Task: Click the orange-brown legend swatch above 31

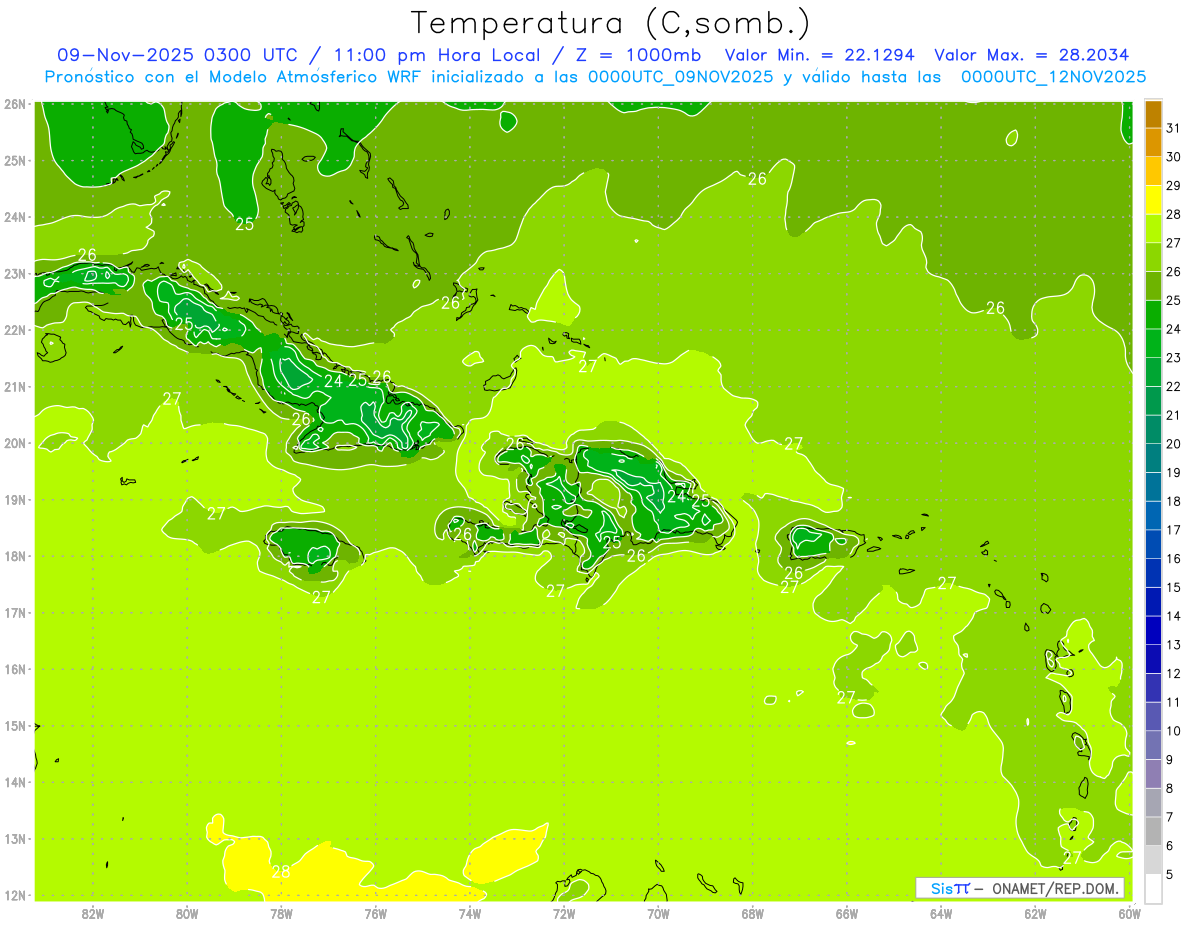Action: tap(1153, 115)
